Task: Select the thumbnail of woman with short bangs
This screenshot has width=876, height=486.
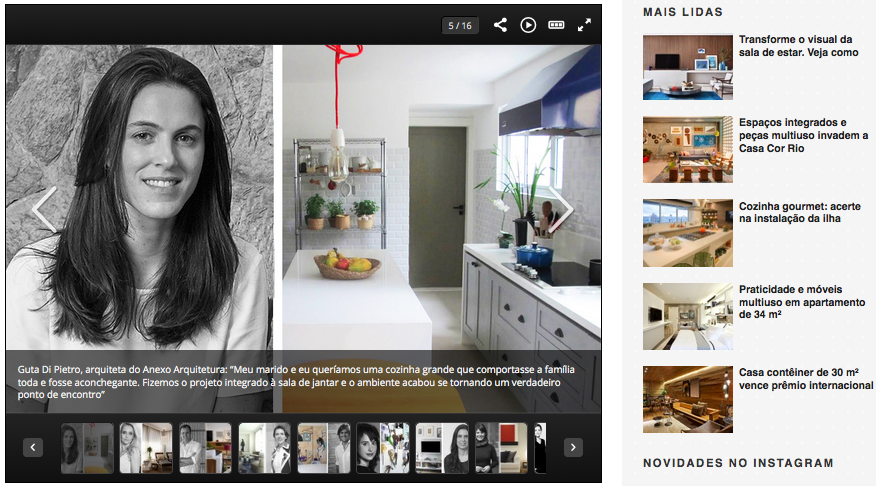Action: click(x=383, y=448)
